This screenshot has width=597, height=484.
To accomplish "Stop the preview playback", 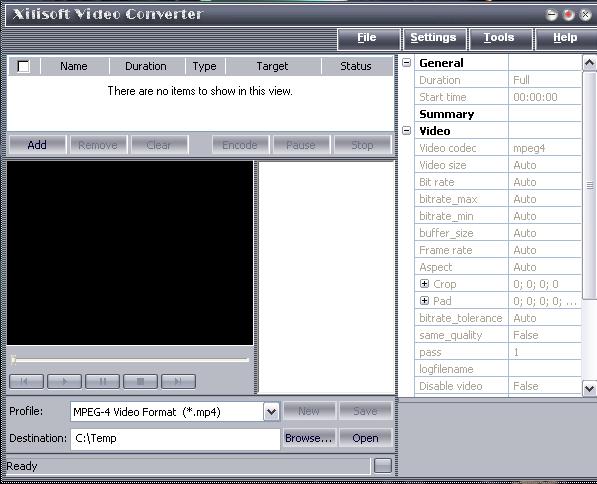I will (x=140, y=381).
